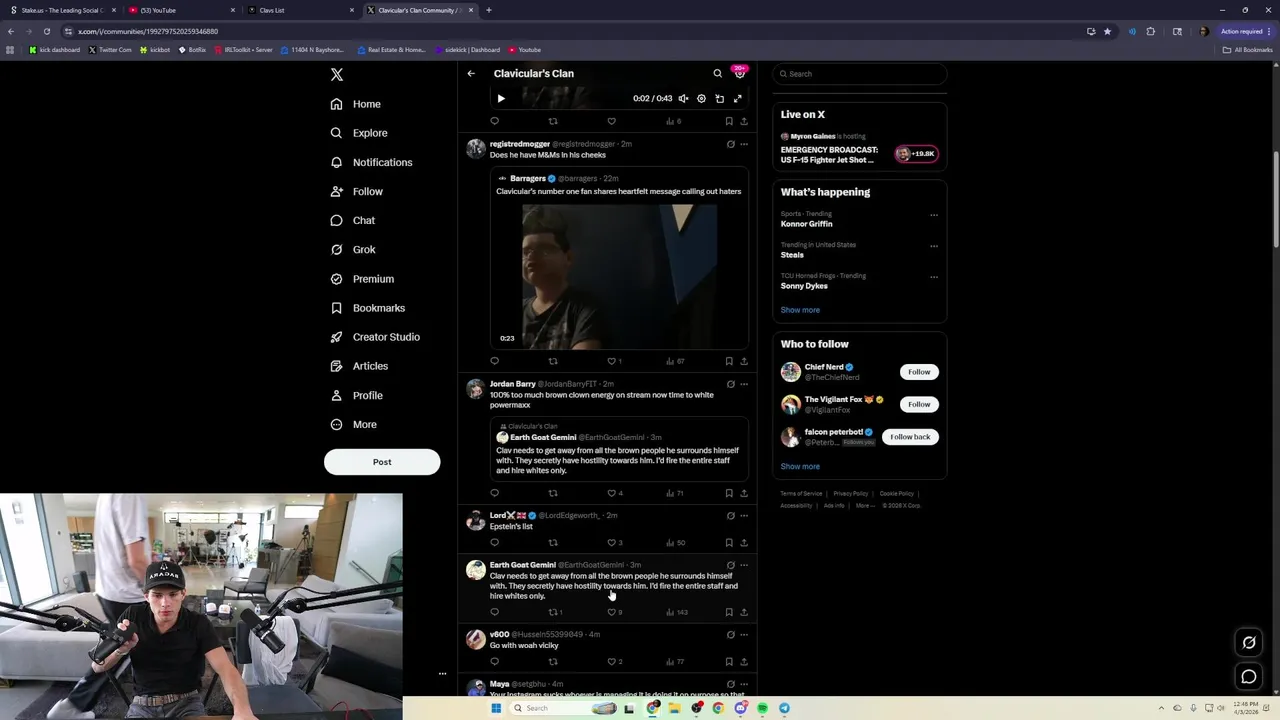Open Notifications in the sidebar
The height and width of the screenshot is (720, 1280).
click(371, 162)
